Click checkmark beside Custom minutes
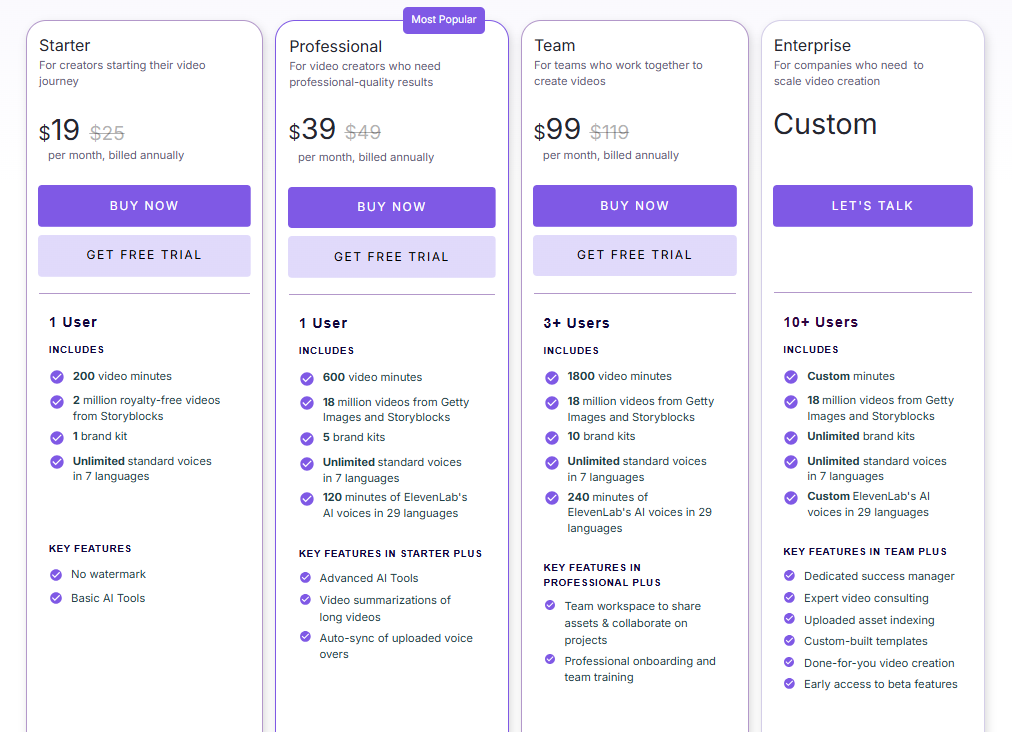 coord(791,377)
